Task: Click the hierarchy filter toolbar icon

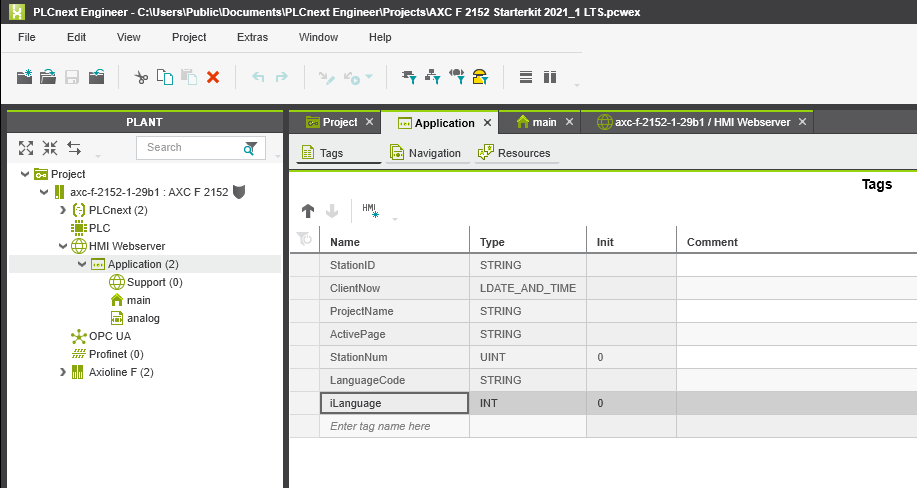Action: point(433,77)
